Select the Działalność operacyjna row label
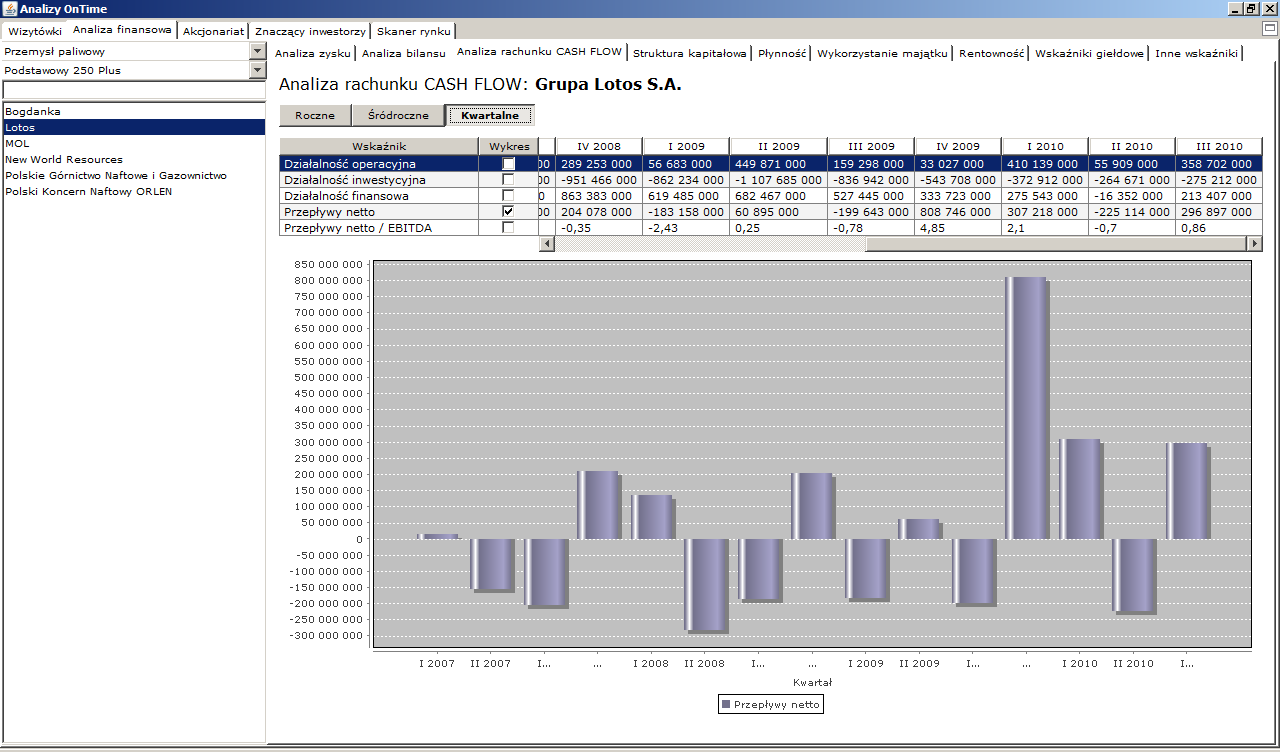The width and height of the screenshot is (1280, 752). 379,163
